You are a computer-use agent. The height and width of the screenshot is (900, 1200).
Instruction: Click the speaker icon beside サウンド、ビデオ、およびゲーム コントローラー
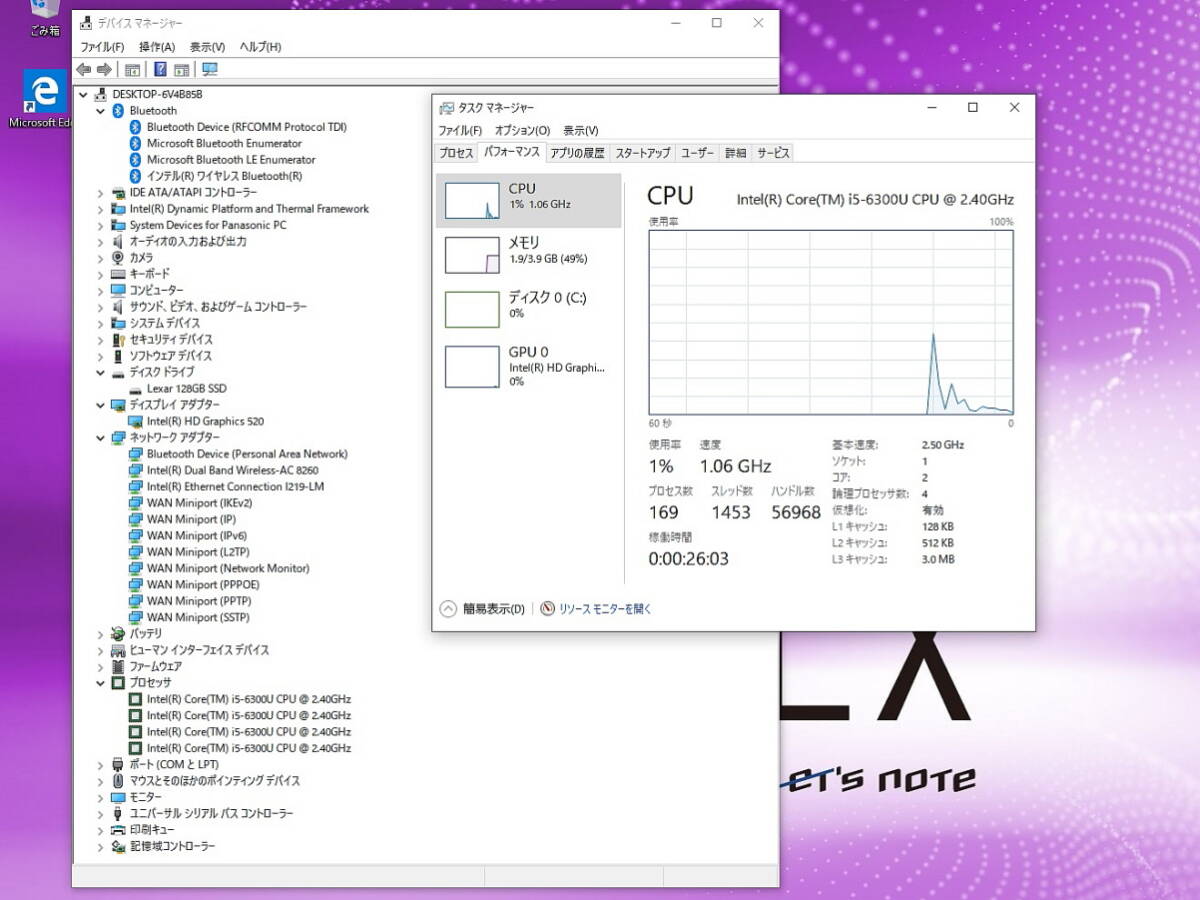[x=118, y=306]
